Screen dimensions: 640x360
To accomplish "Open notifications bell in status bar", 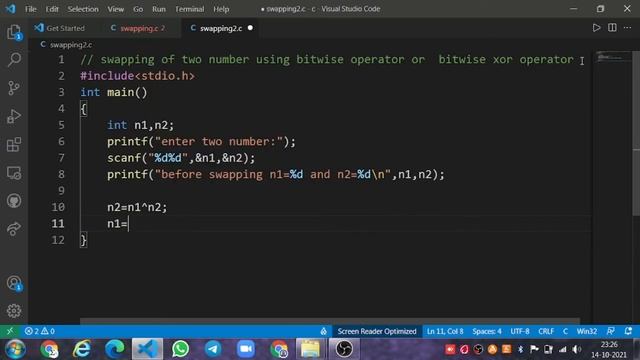I will [x=628, y=331].
